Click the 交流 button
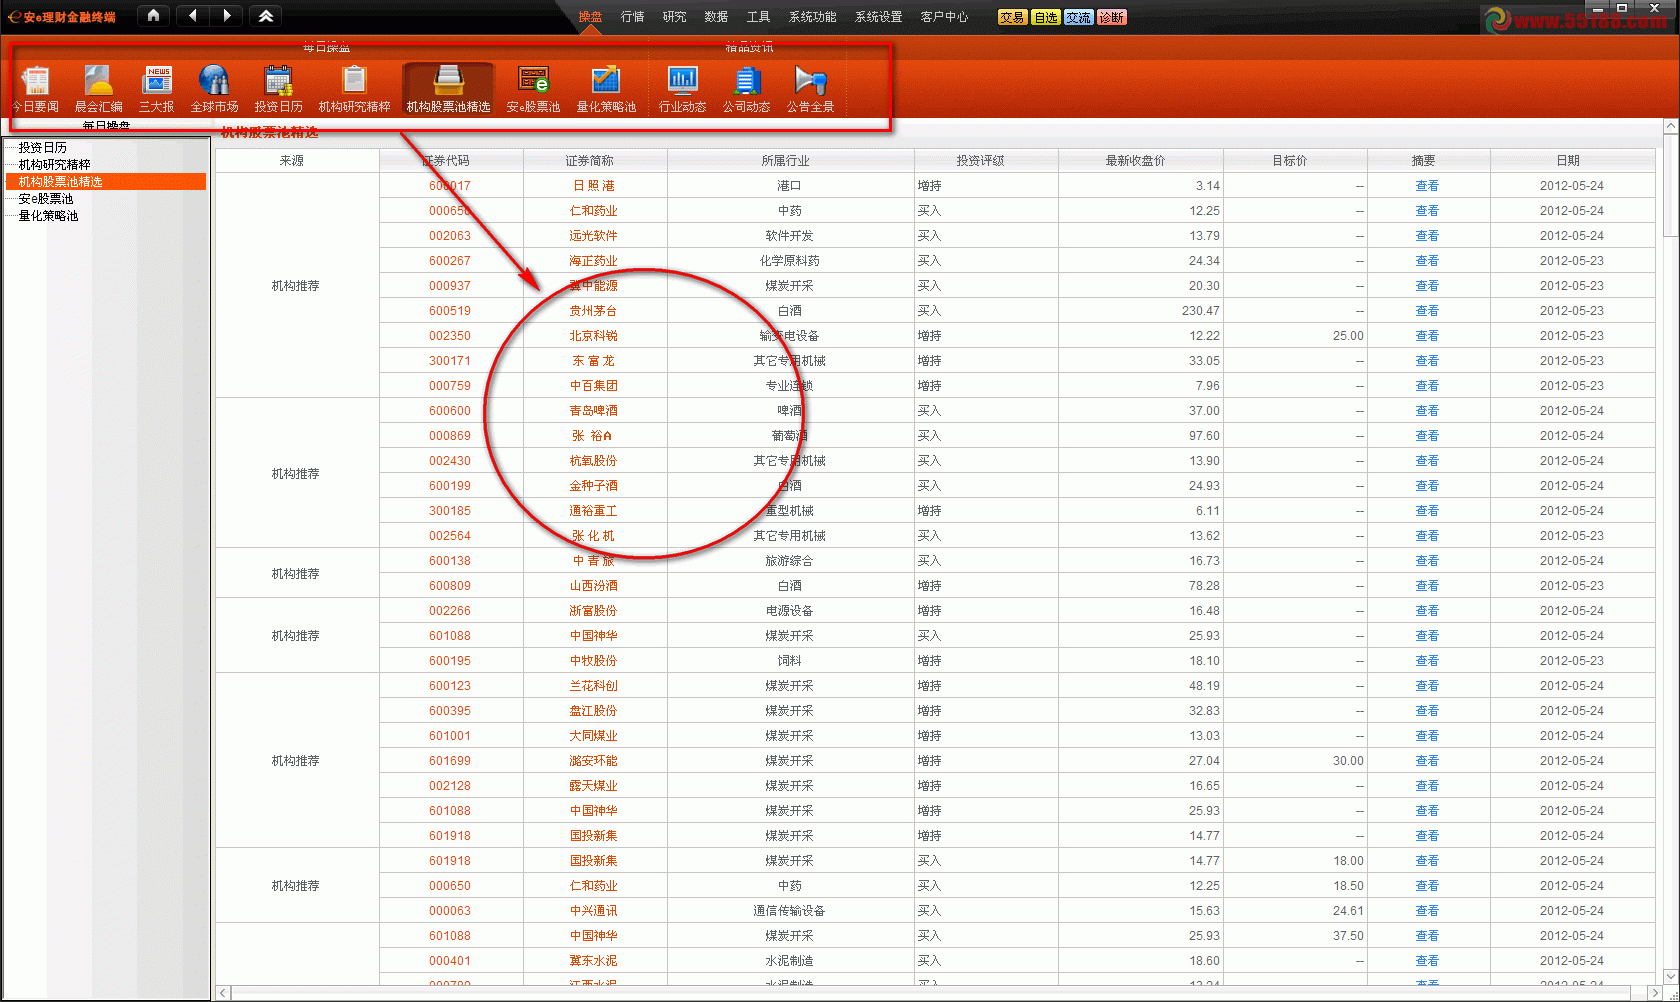The width and height of the screenshot is (1680, 1002). (1078, 17)
